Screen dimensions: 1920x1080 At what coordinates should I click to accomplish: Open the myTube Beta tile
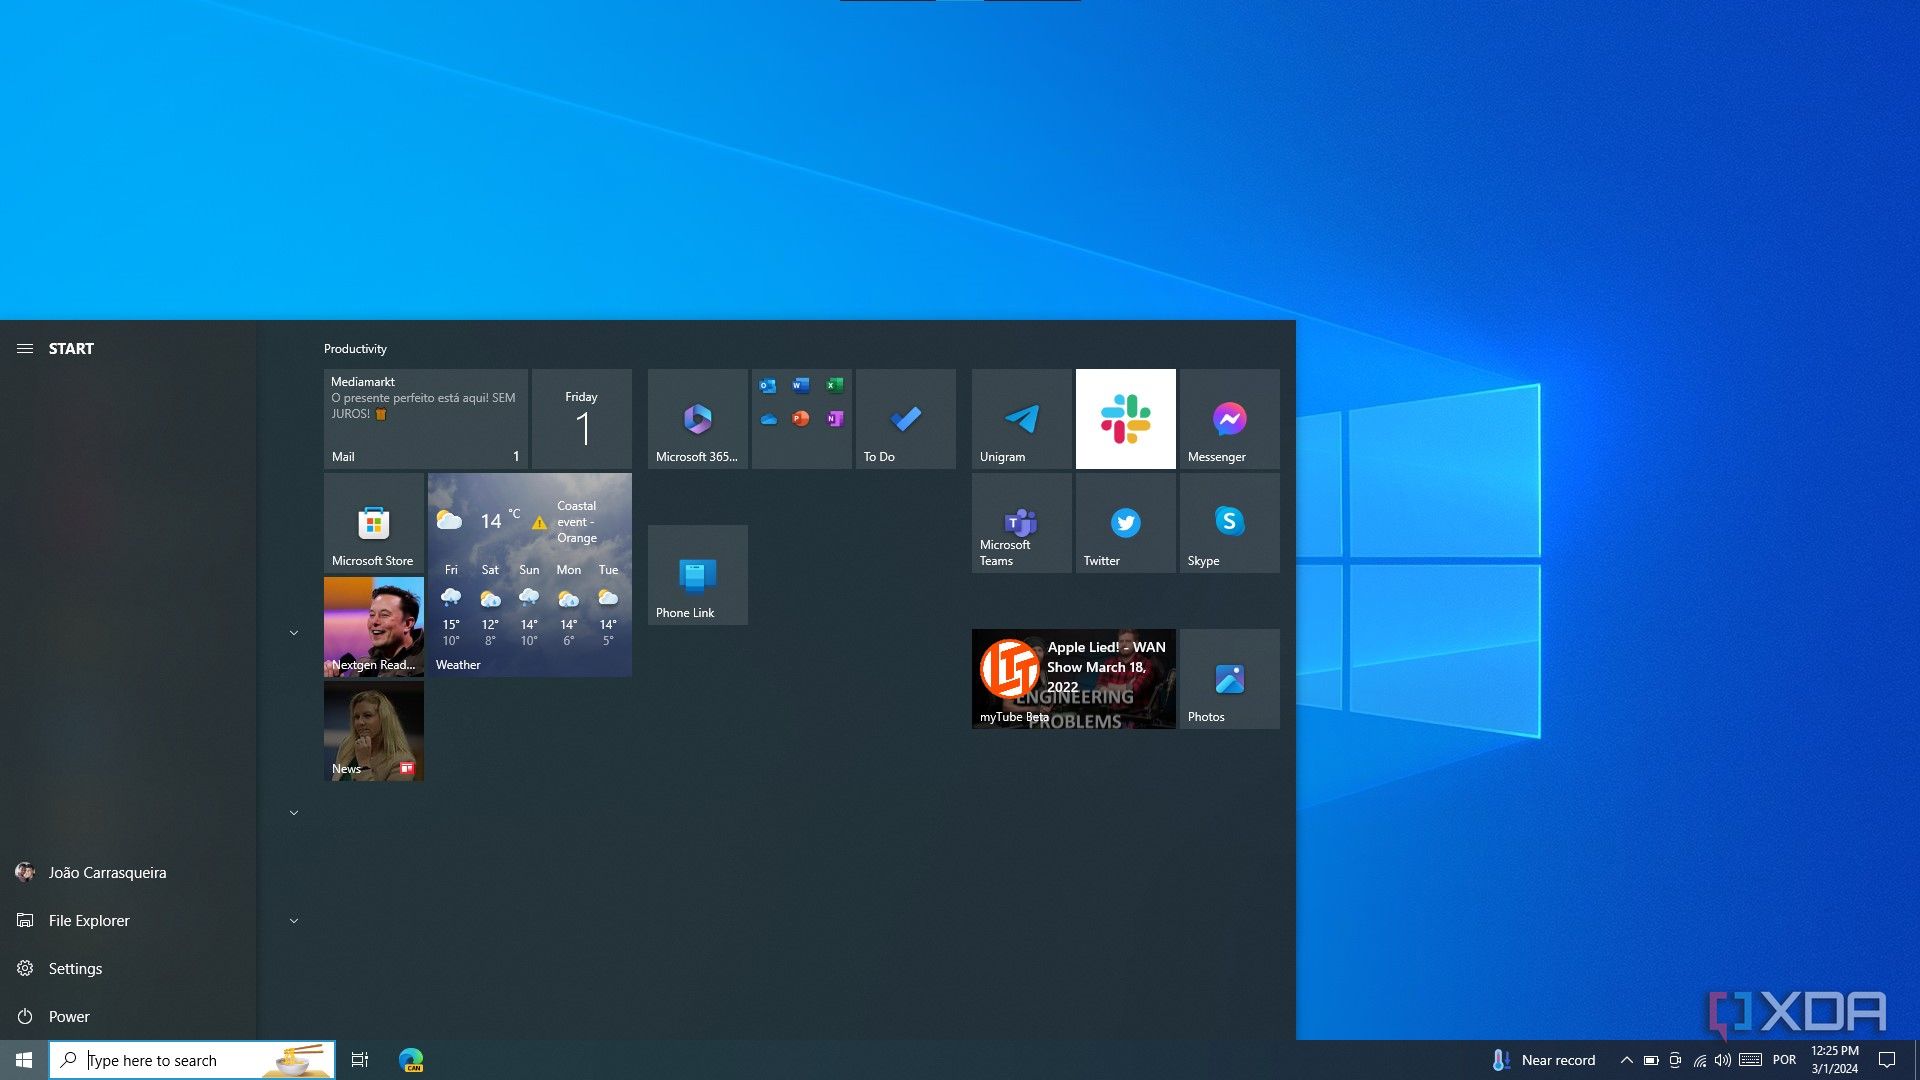[1073, 679]
